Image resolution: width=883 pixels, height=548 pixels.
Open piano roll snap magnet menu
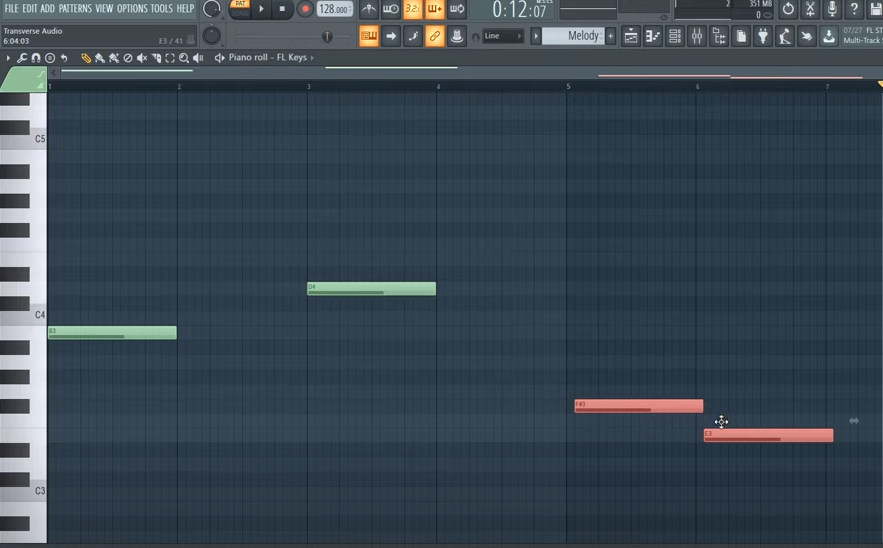(x=36, y=57)
